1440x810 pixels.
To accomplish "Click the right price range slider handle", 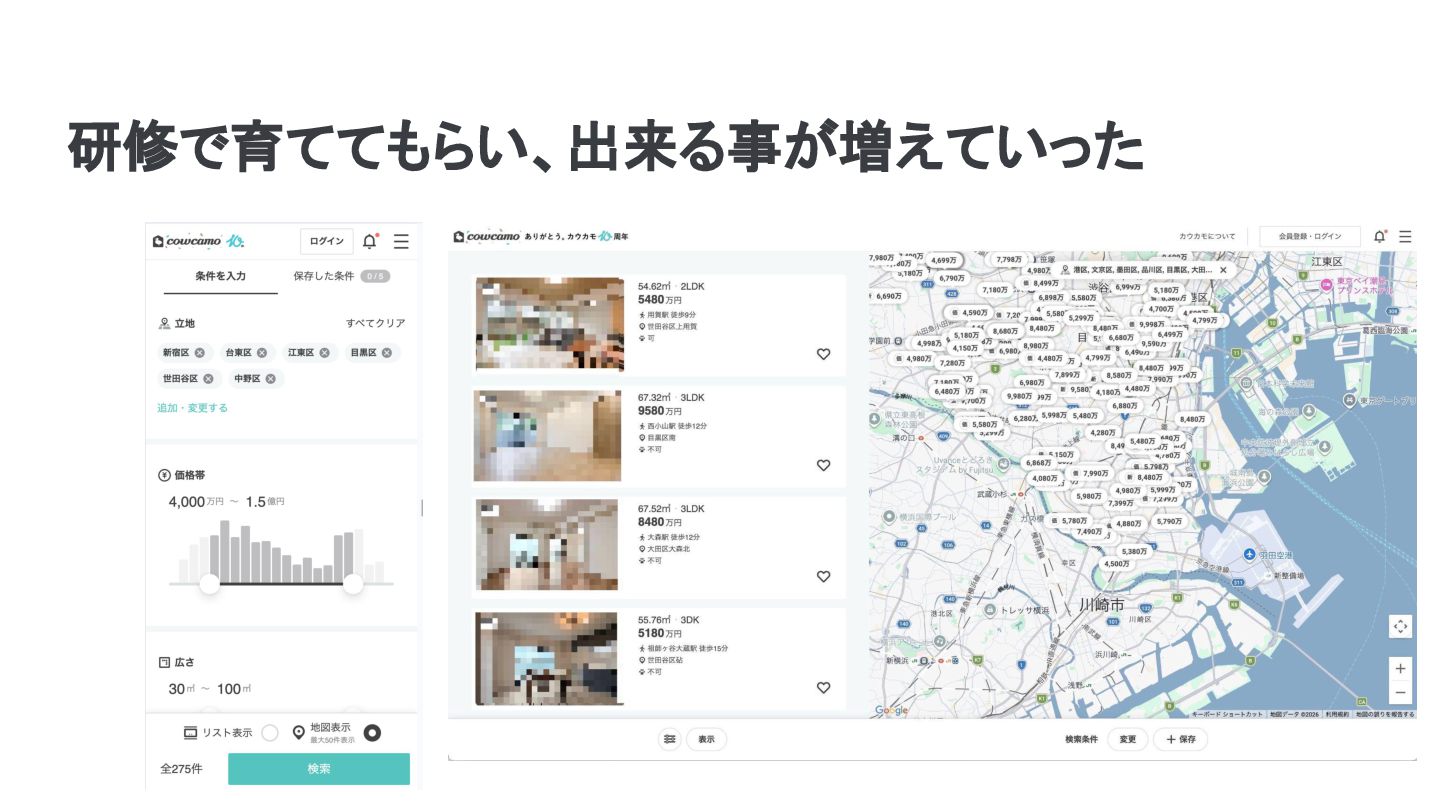I will [353, 584].
